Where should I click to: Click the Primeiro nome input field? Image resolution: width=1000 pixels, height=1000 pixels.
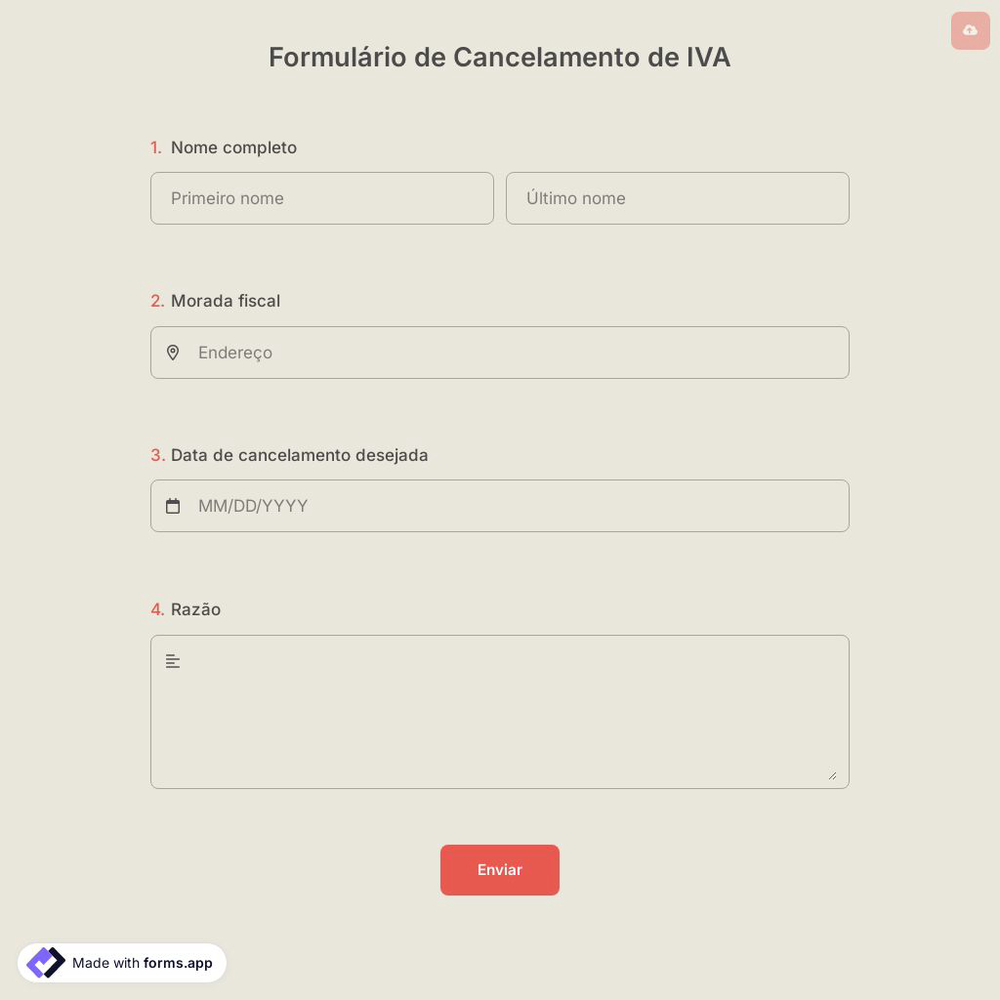pyautogui.click(x=322, y=198)
